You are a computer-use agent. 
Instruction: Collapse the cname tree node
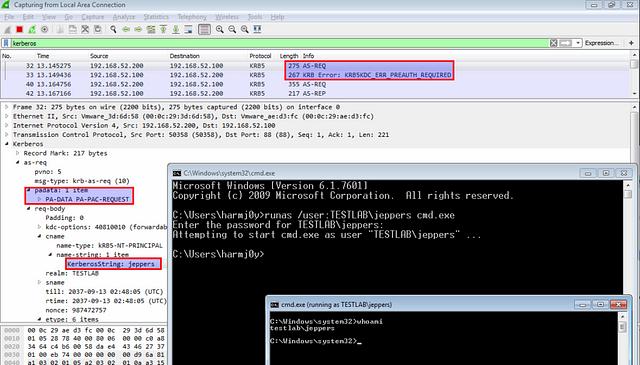40,236
